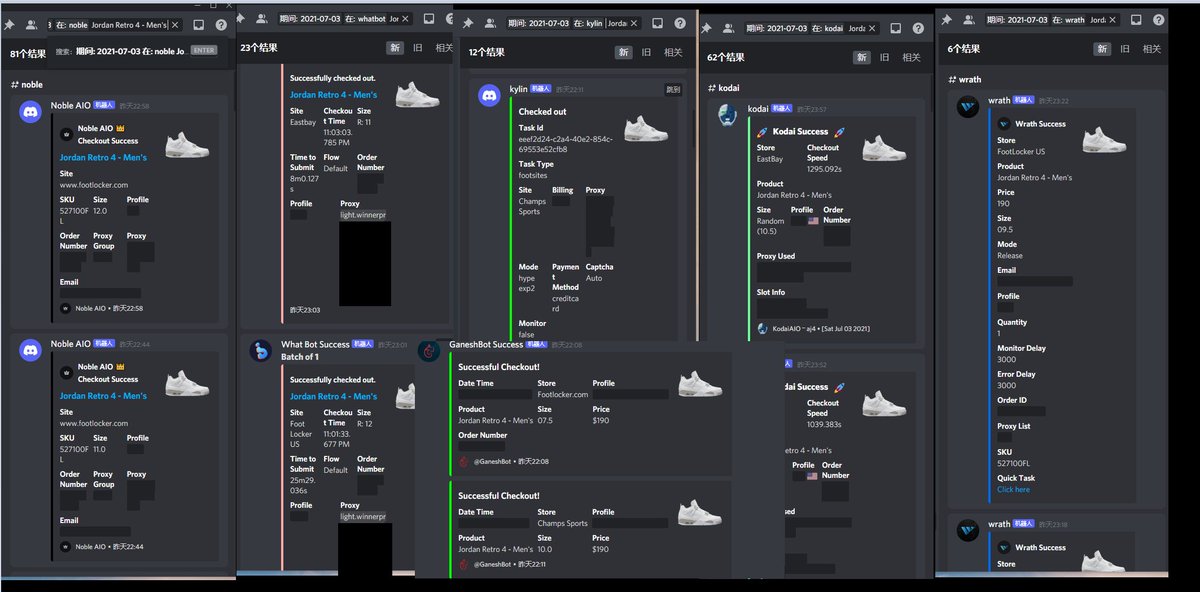Select 旧 sort tab in kodai results
The width and height of the screenshot is (1200, 592).
(884, 58)
